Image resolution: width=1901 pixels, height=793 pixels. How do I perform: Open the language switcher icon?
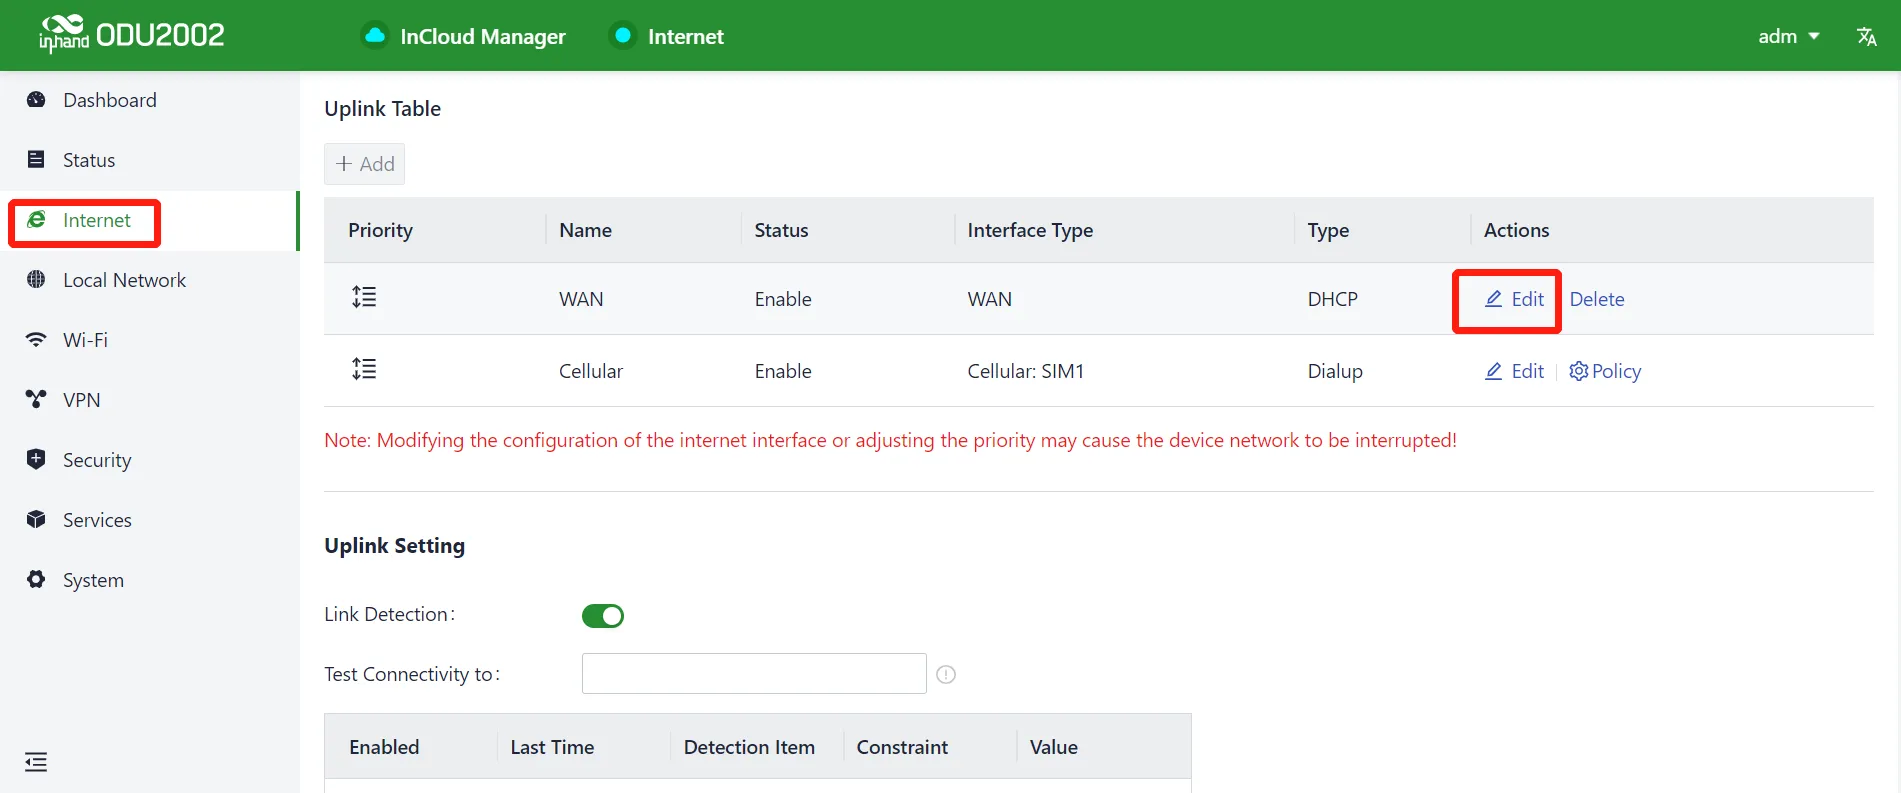click(1866, 36)
